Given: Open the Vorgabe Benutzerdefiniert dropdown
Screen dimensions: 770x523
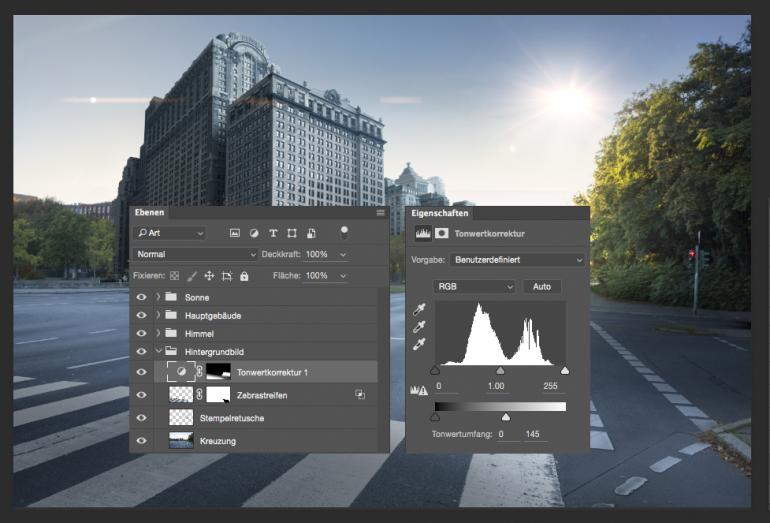Looking at the screenshot, I should point(517,260).
